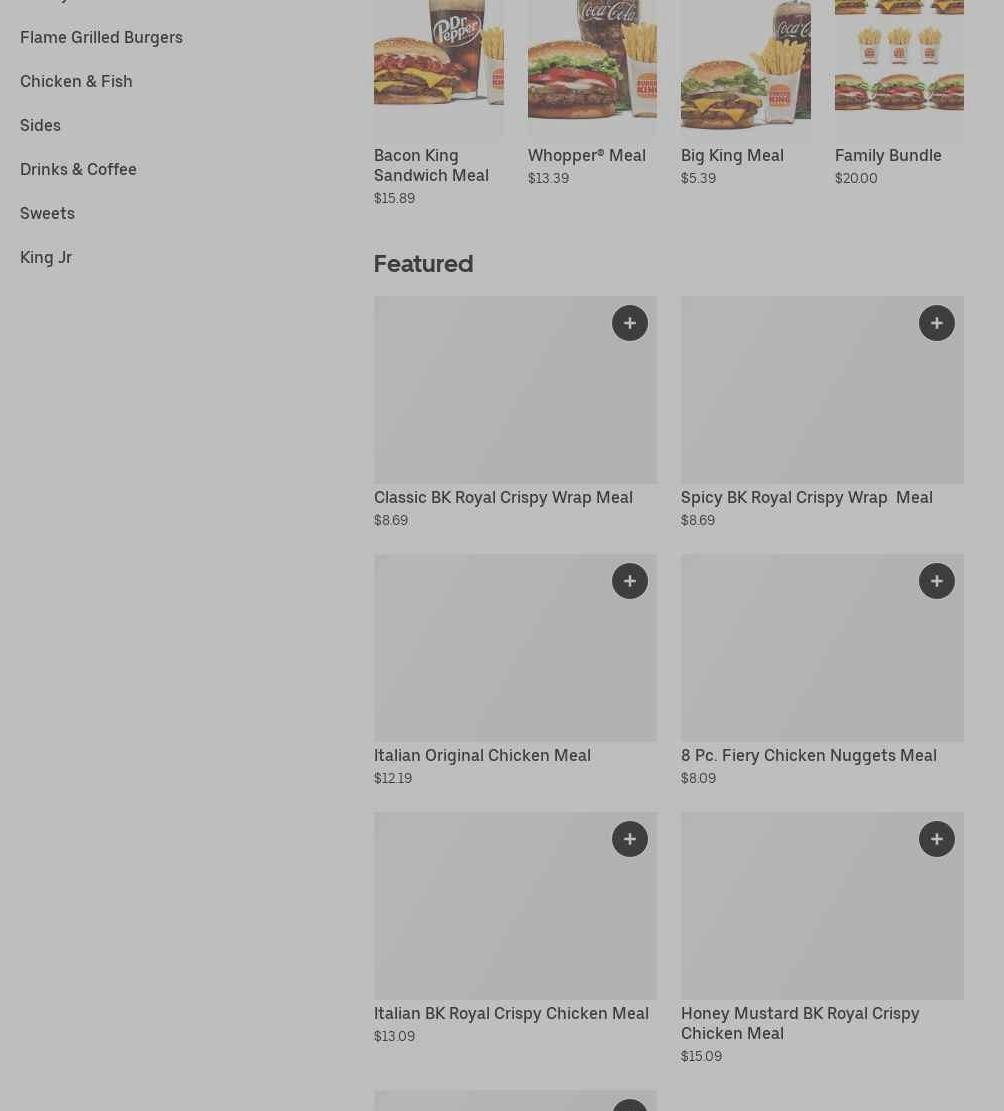Add Honey Mustard BK Royal Crispy Chicken Meal

[x=937, y=839]
